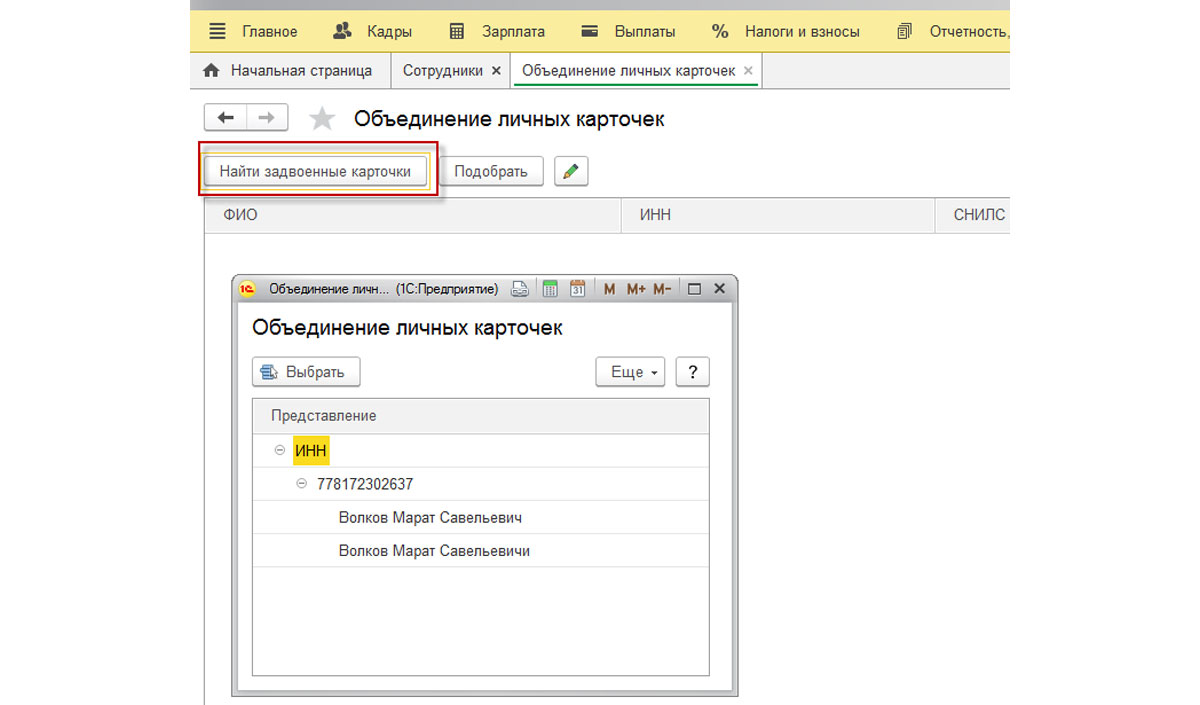Open the Зарплата menu section
This screenshot has width=1200, height=705.
500,31
